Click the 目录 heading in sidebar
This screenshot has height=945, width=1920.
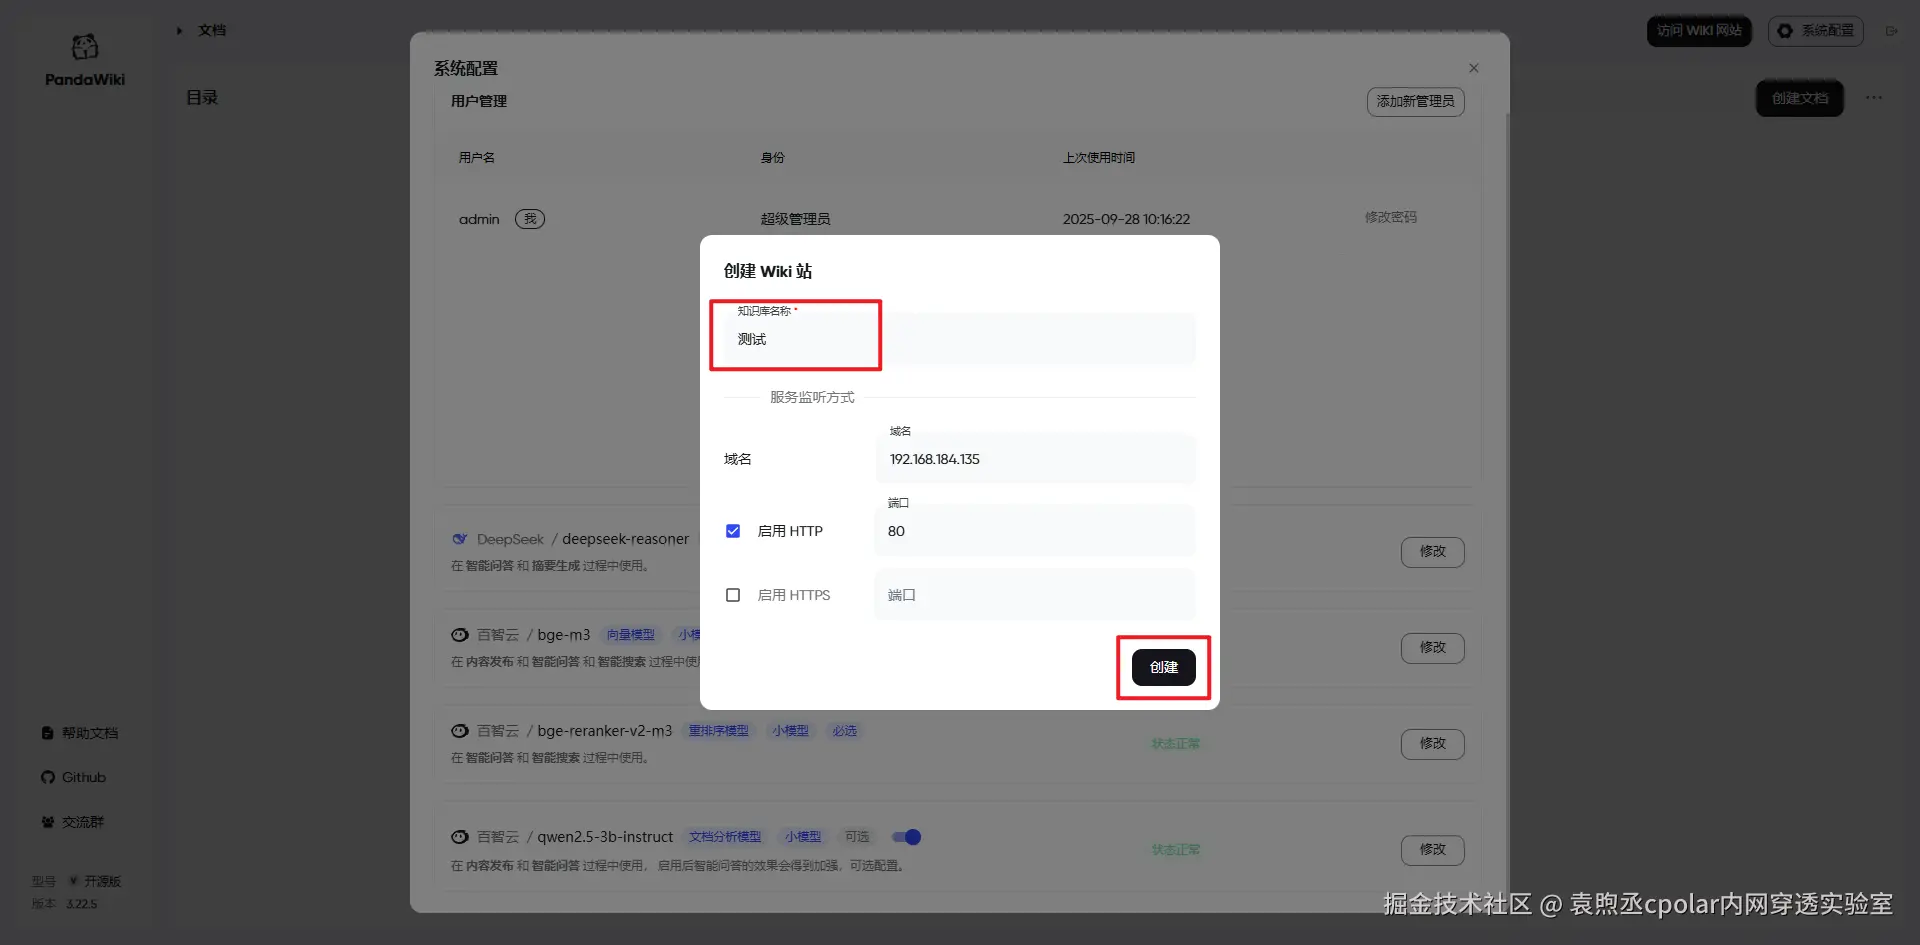202,97
